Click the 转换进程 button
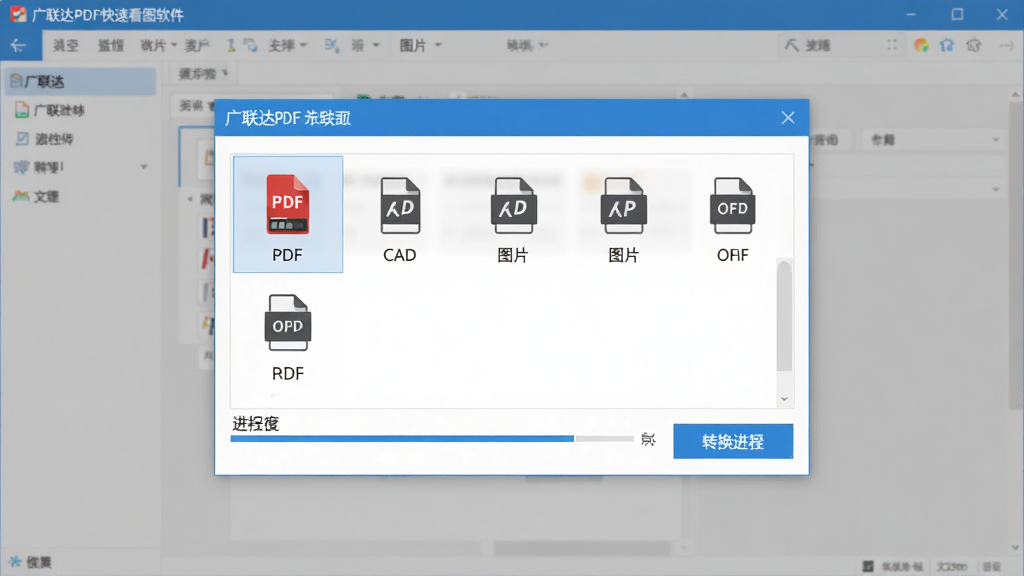 [733, 441]
